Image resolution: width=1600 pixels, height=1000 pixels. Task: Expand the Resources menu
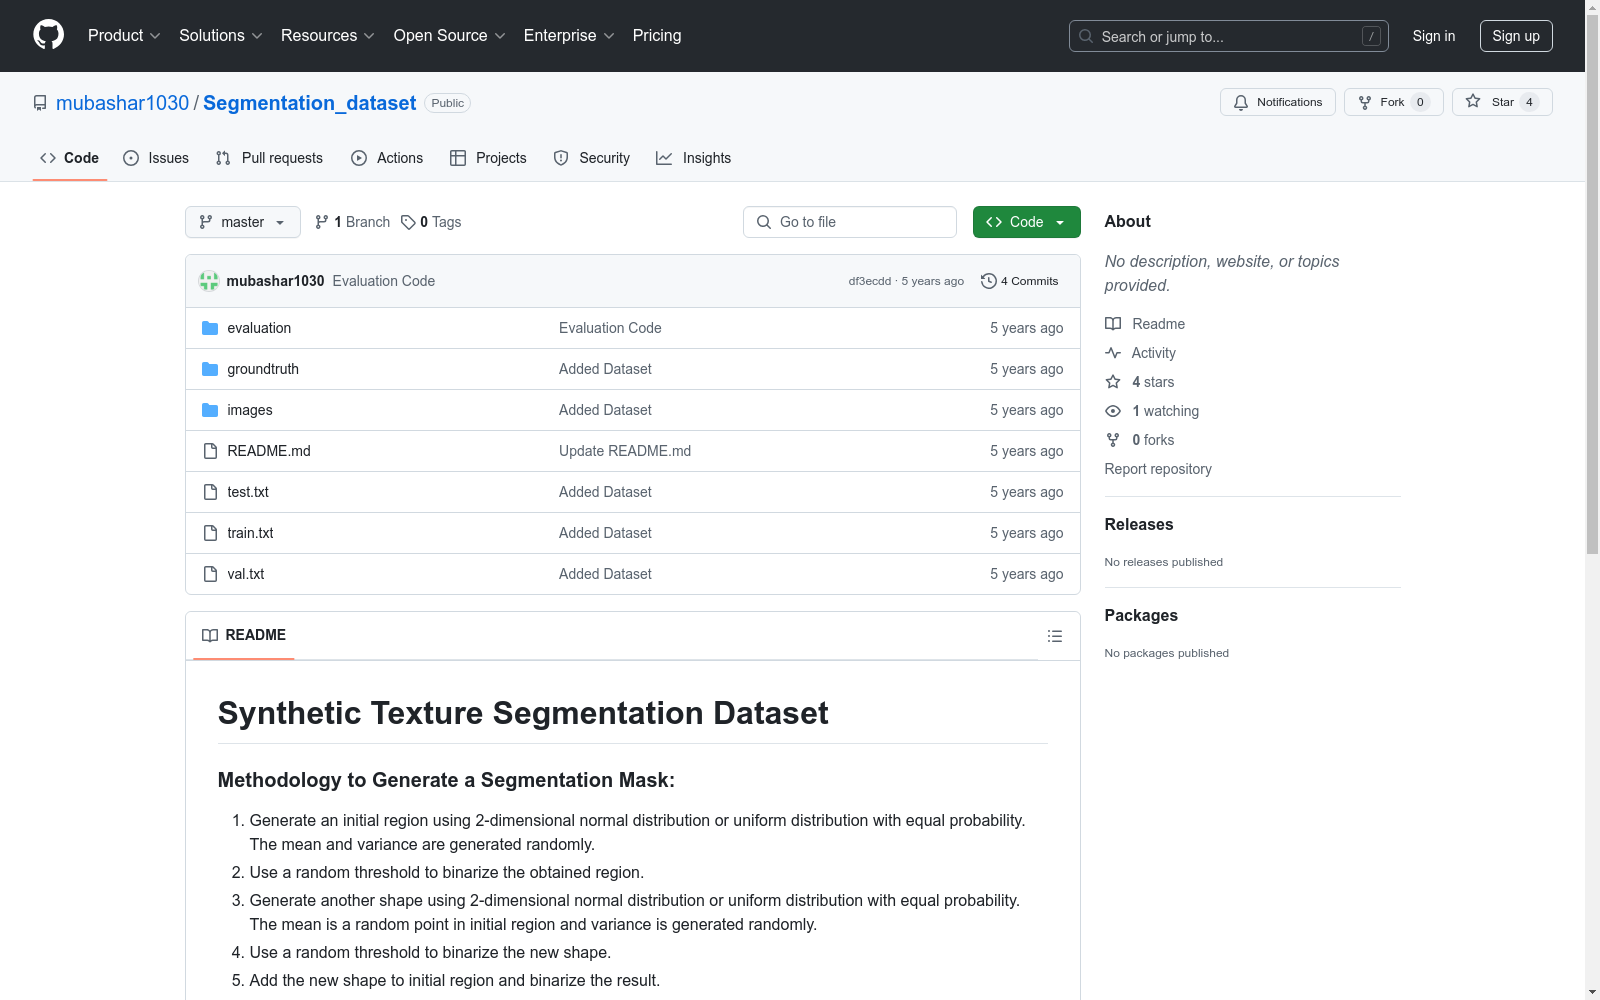328,35
